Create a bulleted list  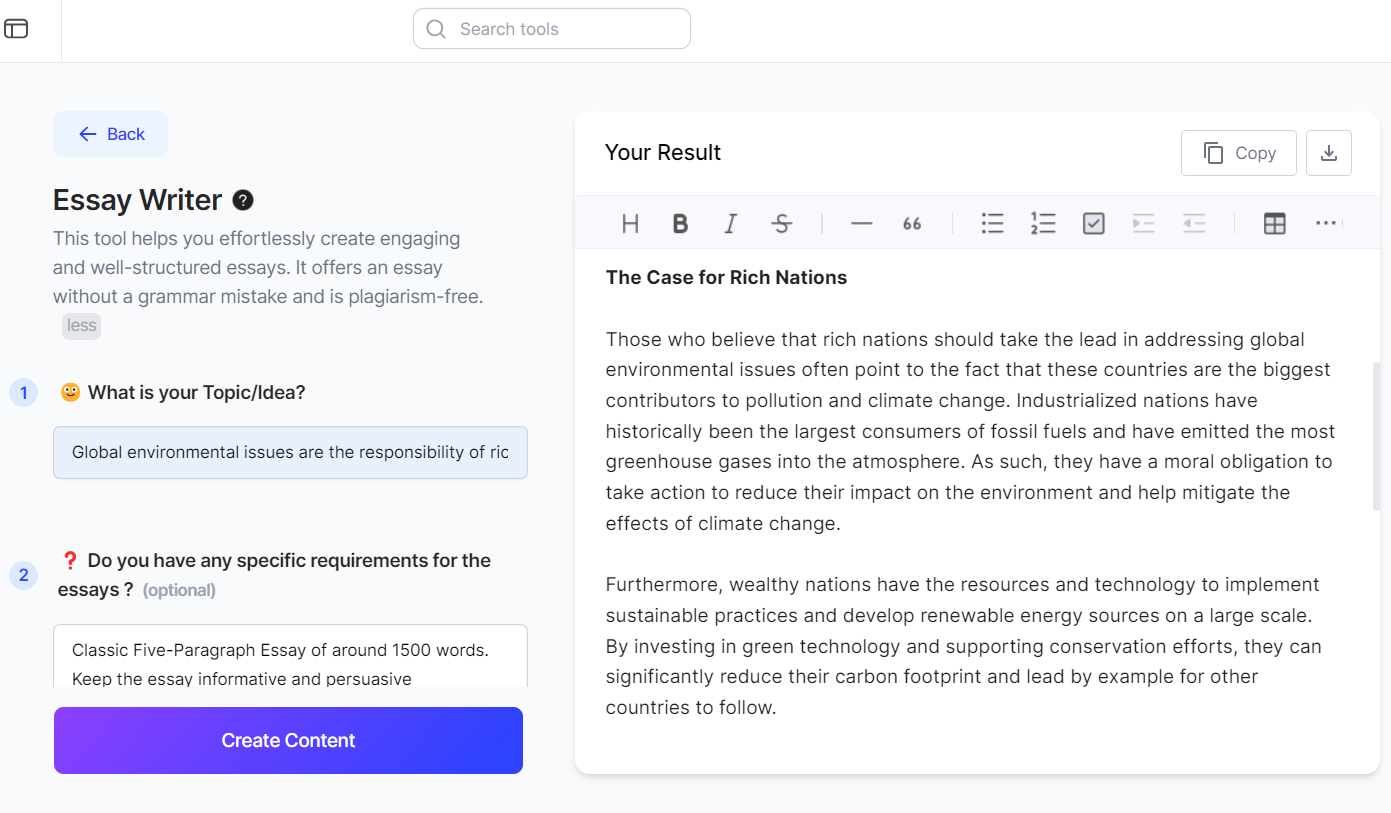pos(992,224)
